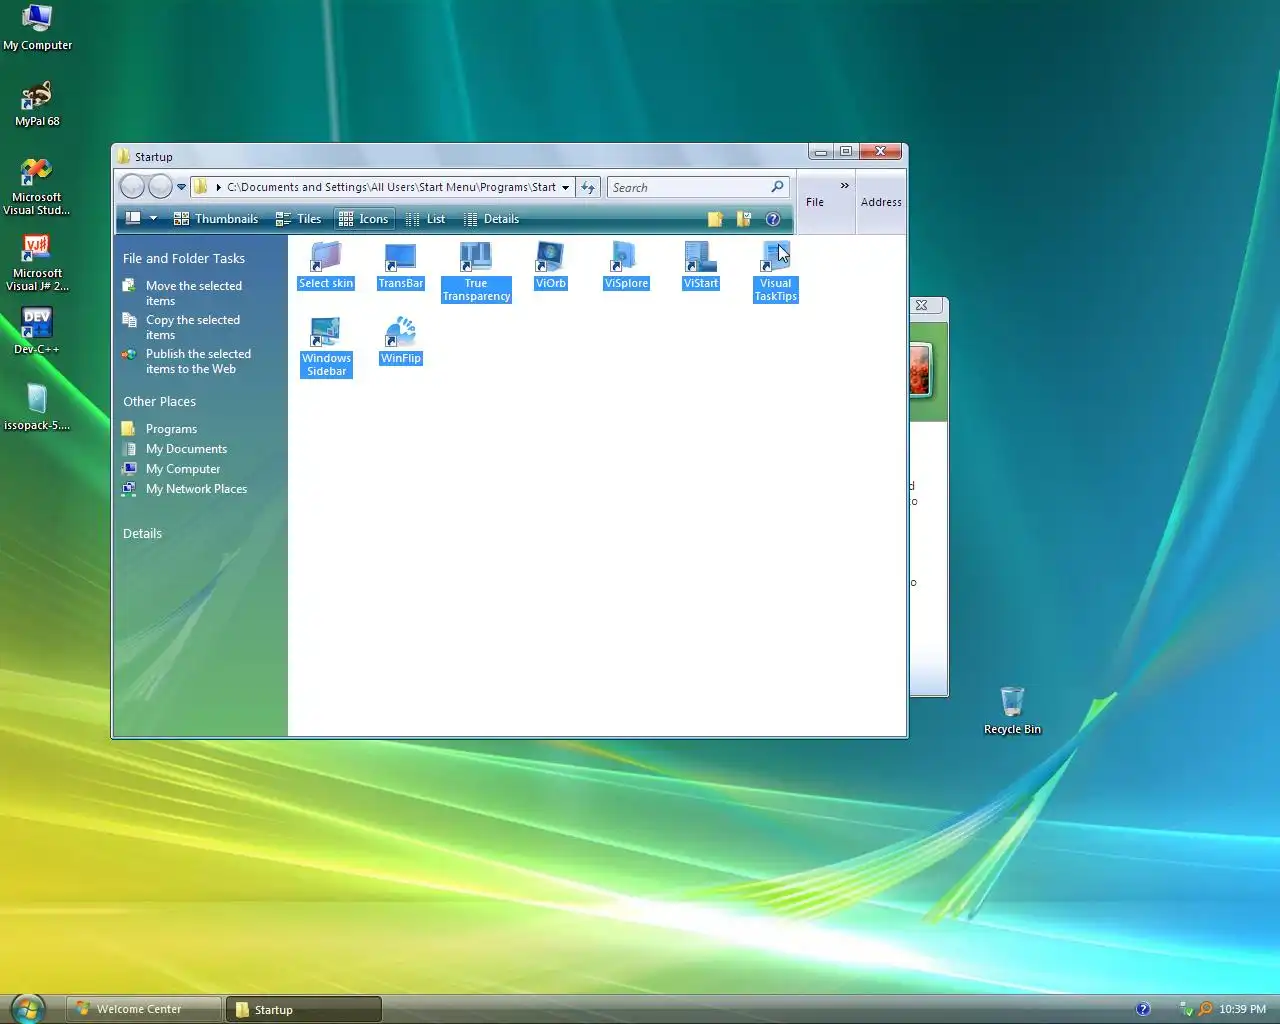This screenshot has height=1024, width=1280.
Task: Go to My Documents in Other Places
Action: pos(186,449)
